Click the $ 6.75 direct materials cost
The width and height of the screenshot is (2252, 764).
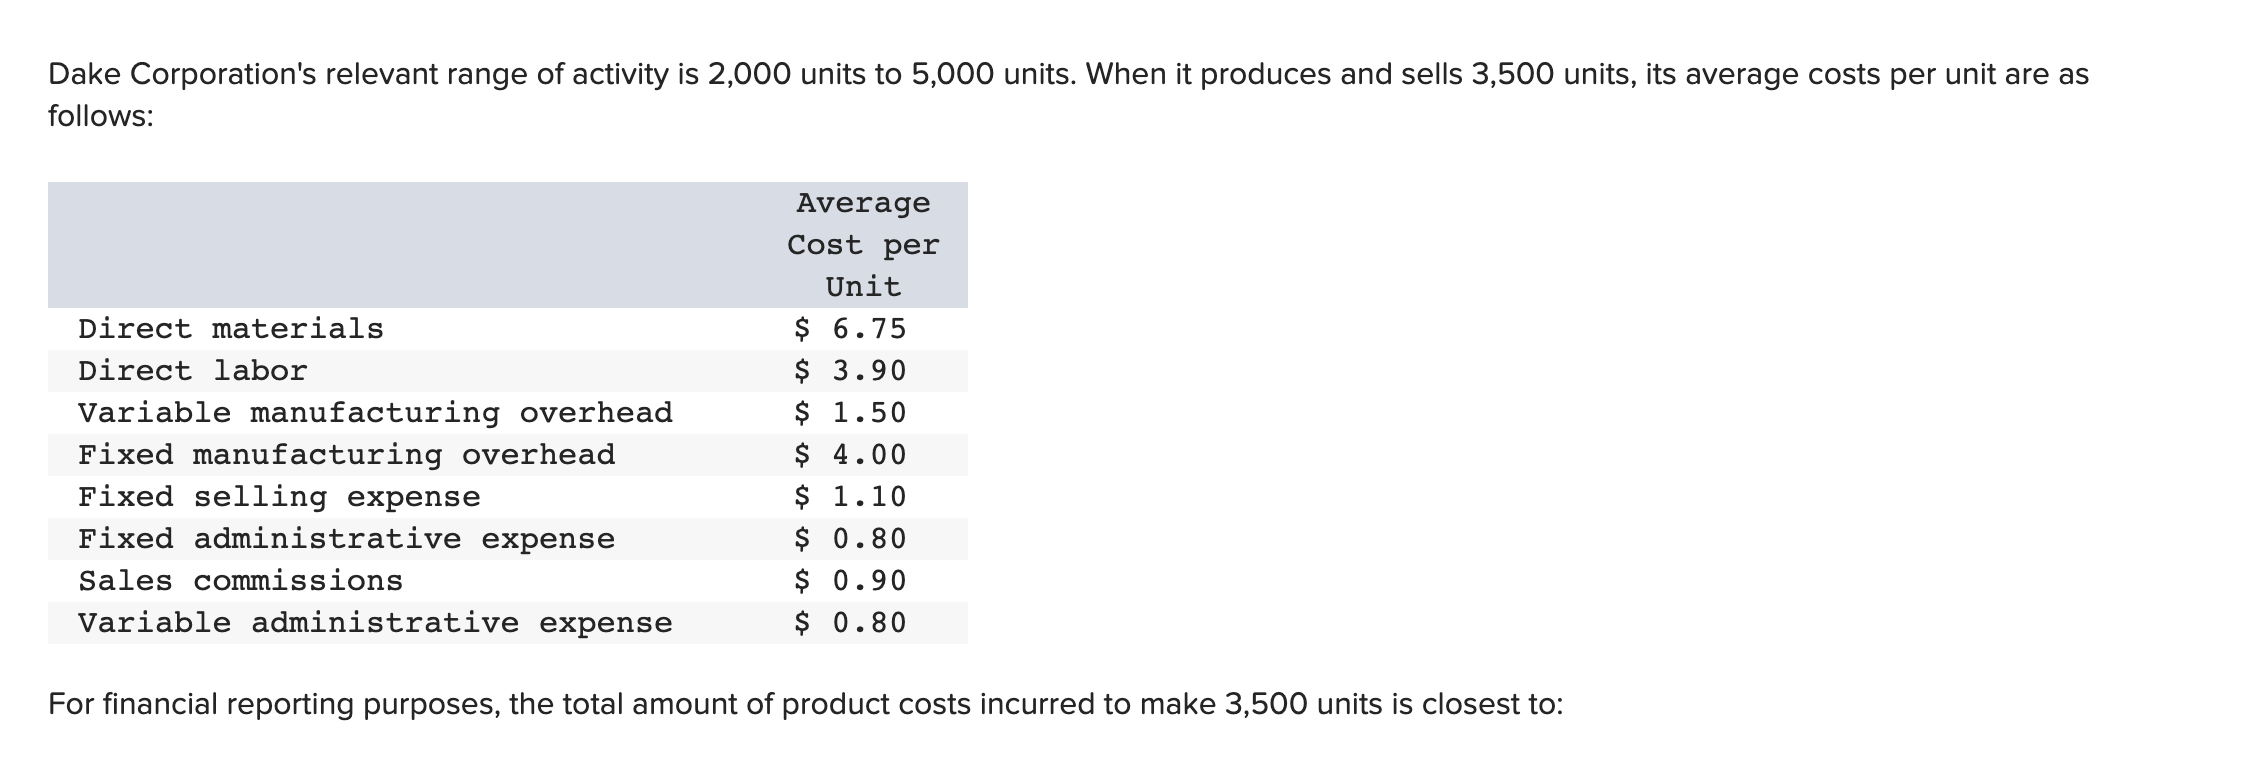(x=850, y=329)
